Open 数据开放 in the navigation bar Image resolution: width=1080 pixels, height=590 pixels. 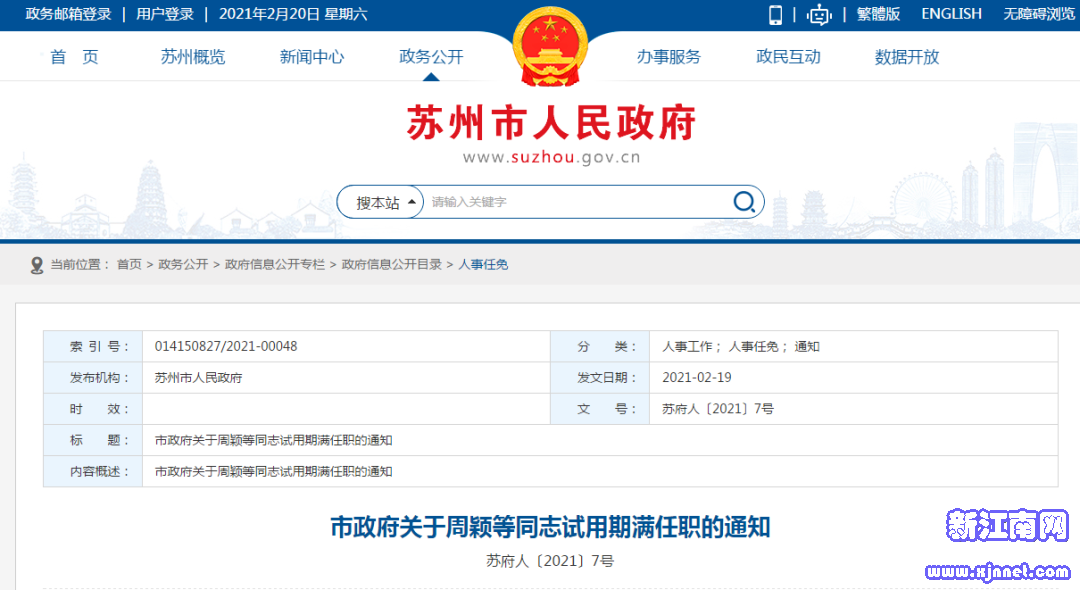coord(907,57)
